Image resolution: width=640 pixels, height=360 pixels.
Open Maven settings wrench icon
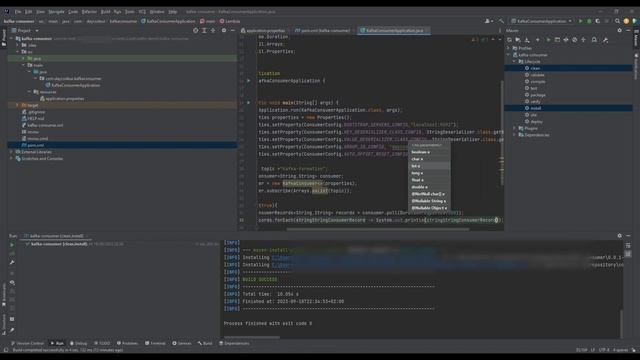coord(606,40)
